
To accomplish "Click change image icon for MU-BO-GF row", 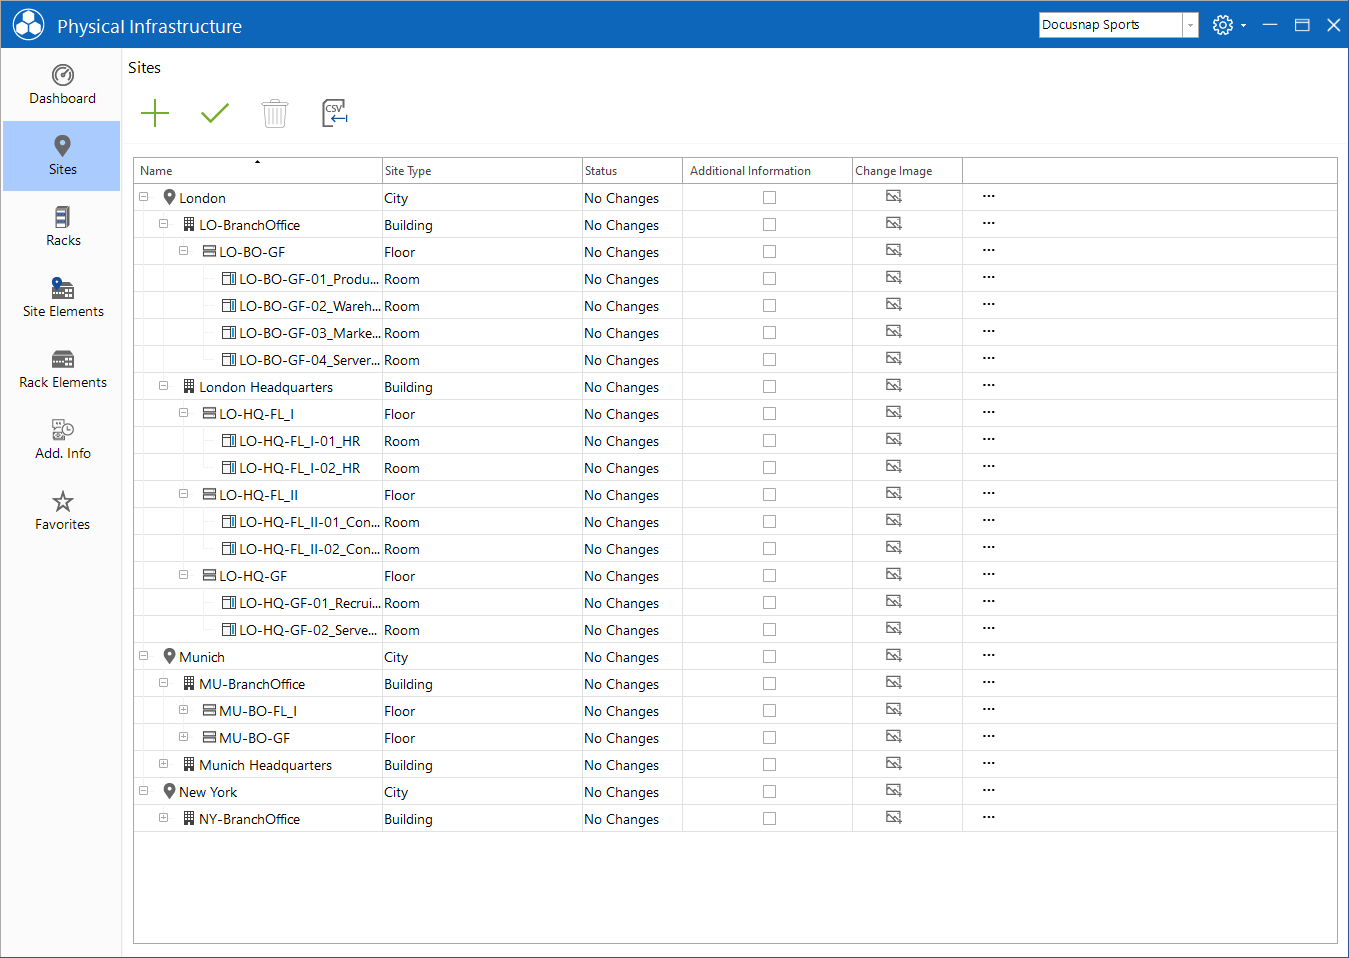I will (x=894, y=737).
